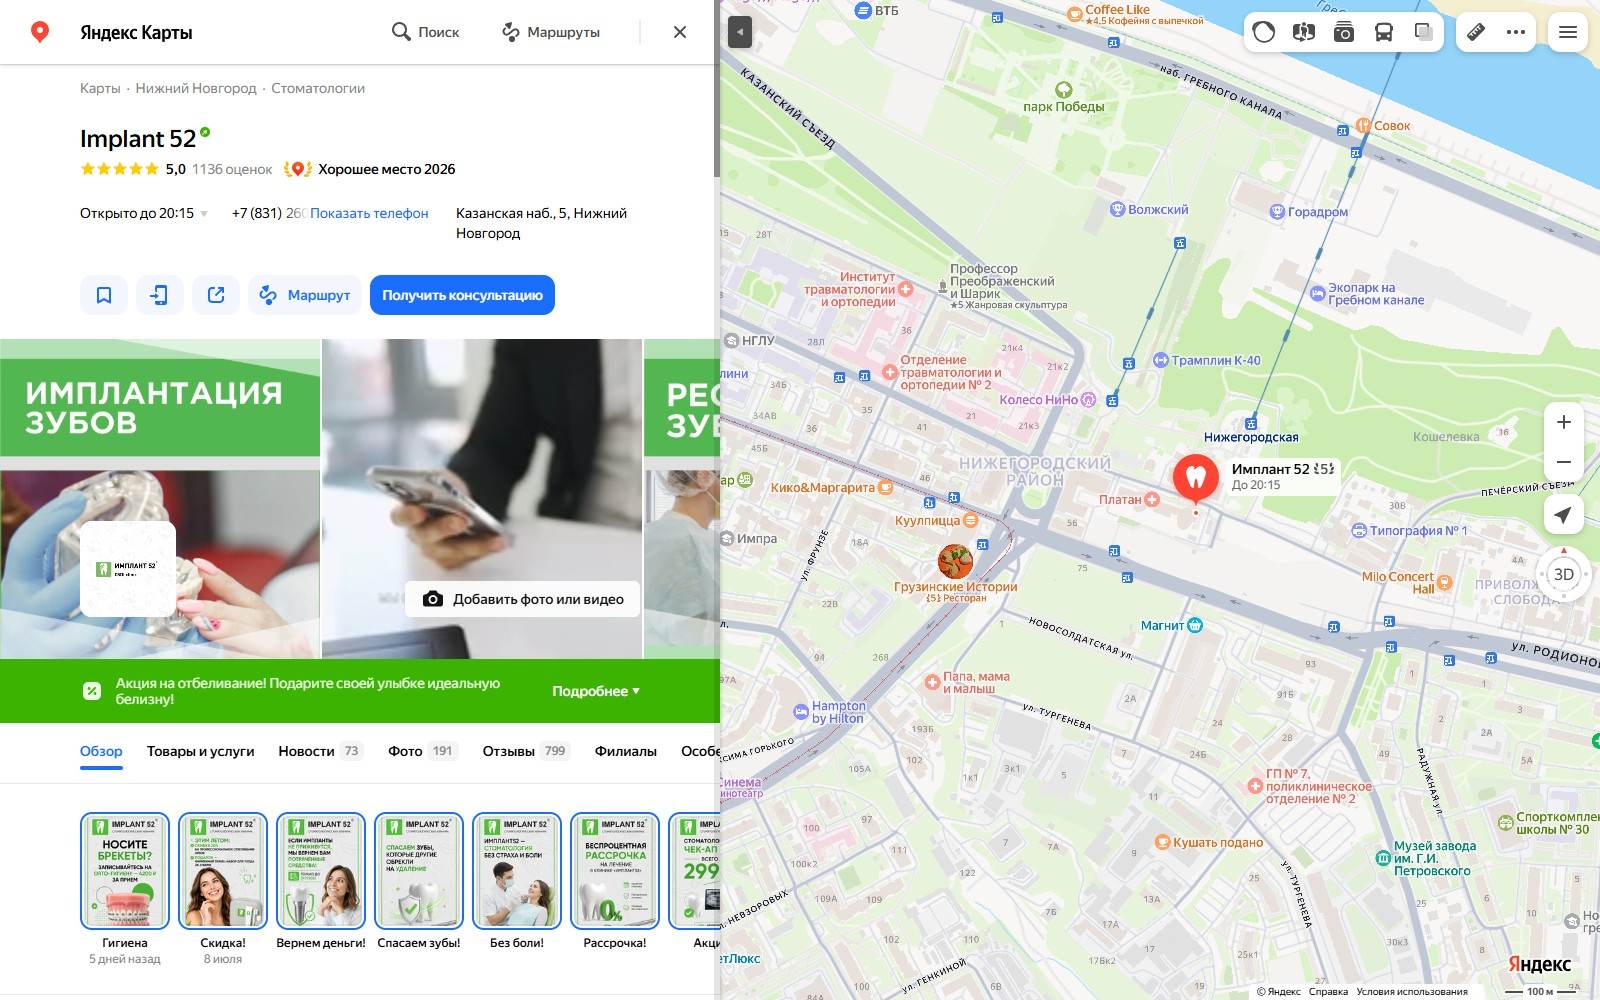Image resolution: width=1600 pixels, height=1000 pixels.
Task: Select Трамплин К-40 map point
Action: (1161, 360)
